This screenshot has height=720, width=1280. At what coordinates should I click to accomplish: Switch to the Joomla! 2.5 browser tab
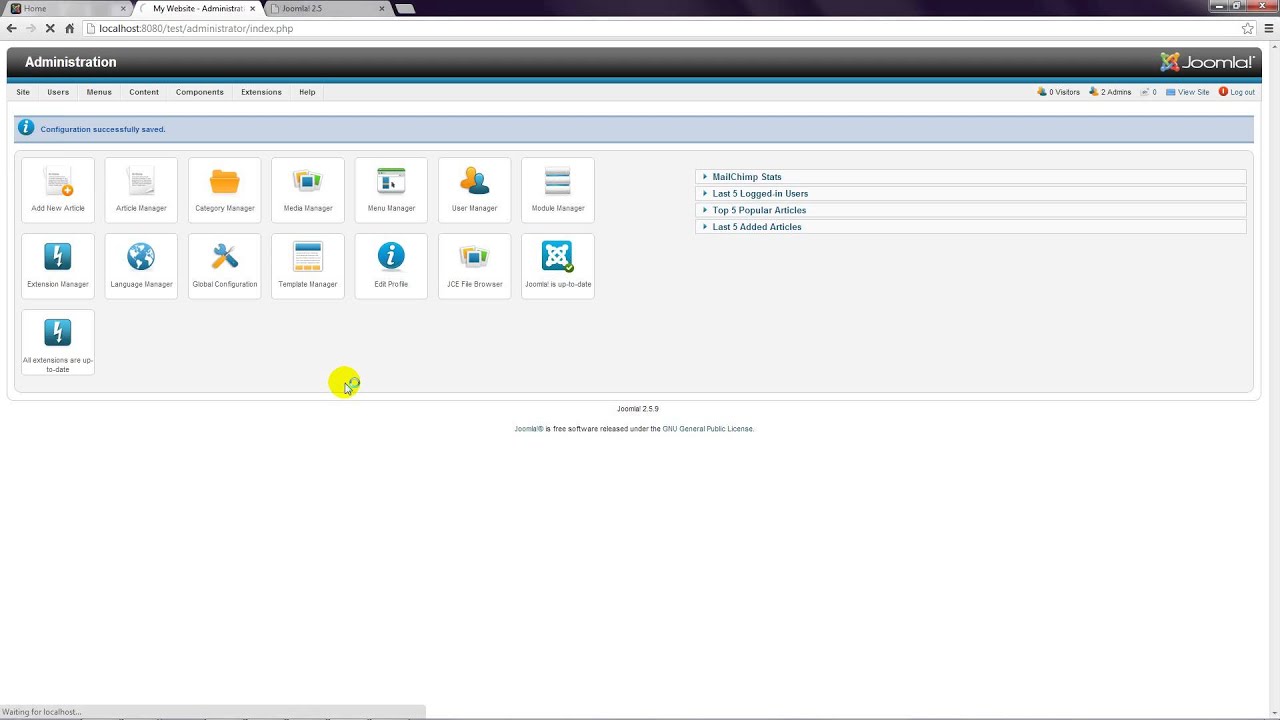pyautogui.click(x=328, y=9)
